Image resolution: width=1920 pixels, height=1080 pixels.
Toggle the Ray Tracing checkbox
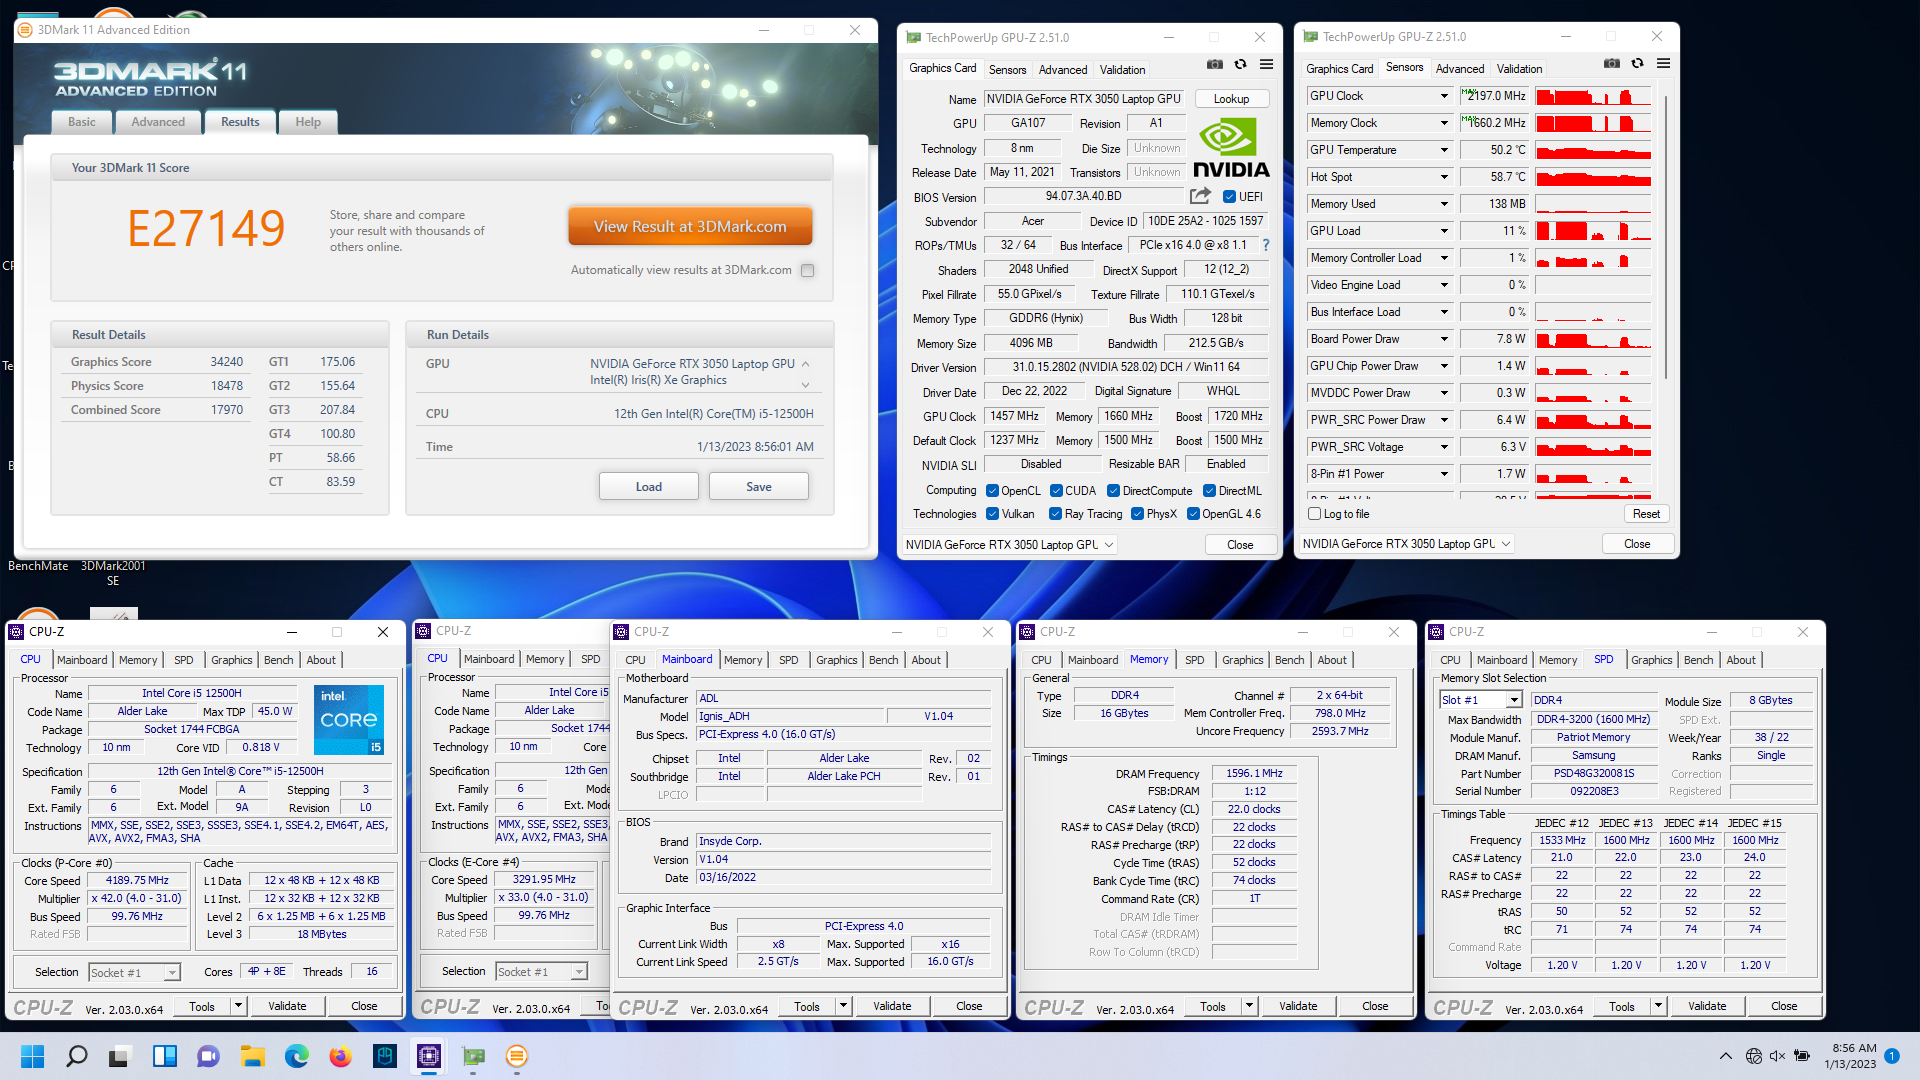(1055, 514)
